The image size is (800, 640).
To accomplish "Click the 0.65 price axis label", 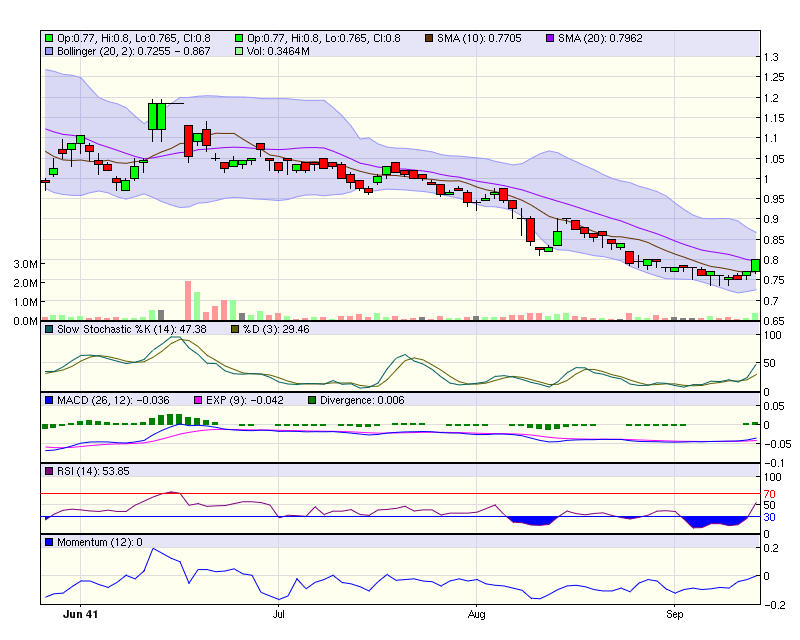I will 774,321.
